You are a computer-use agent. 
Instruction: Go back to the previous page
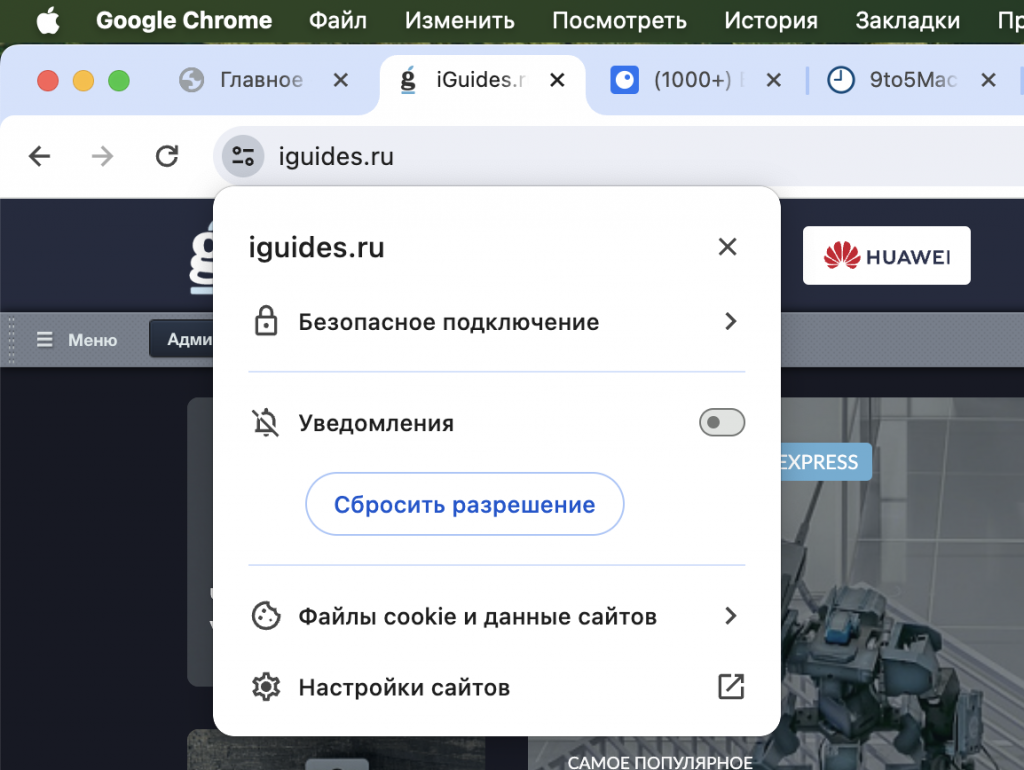tap(40, 156)
